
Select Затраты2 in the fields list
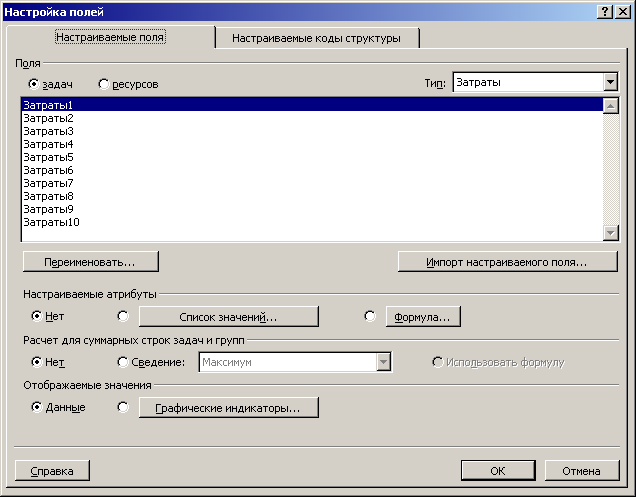[312, 118]
